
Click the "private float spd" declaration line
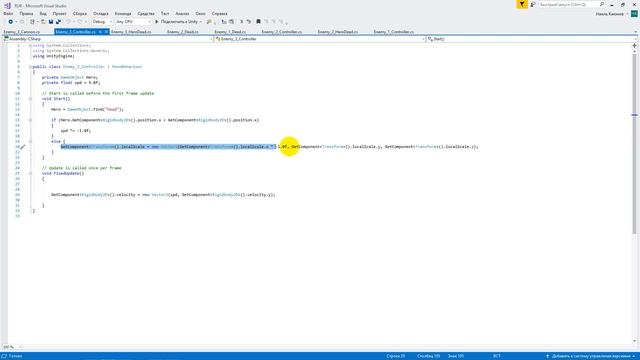(x=71, y=82)
